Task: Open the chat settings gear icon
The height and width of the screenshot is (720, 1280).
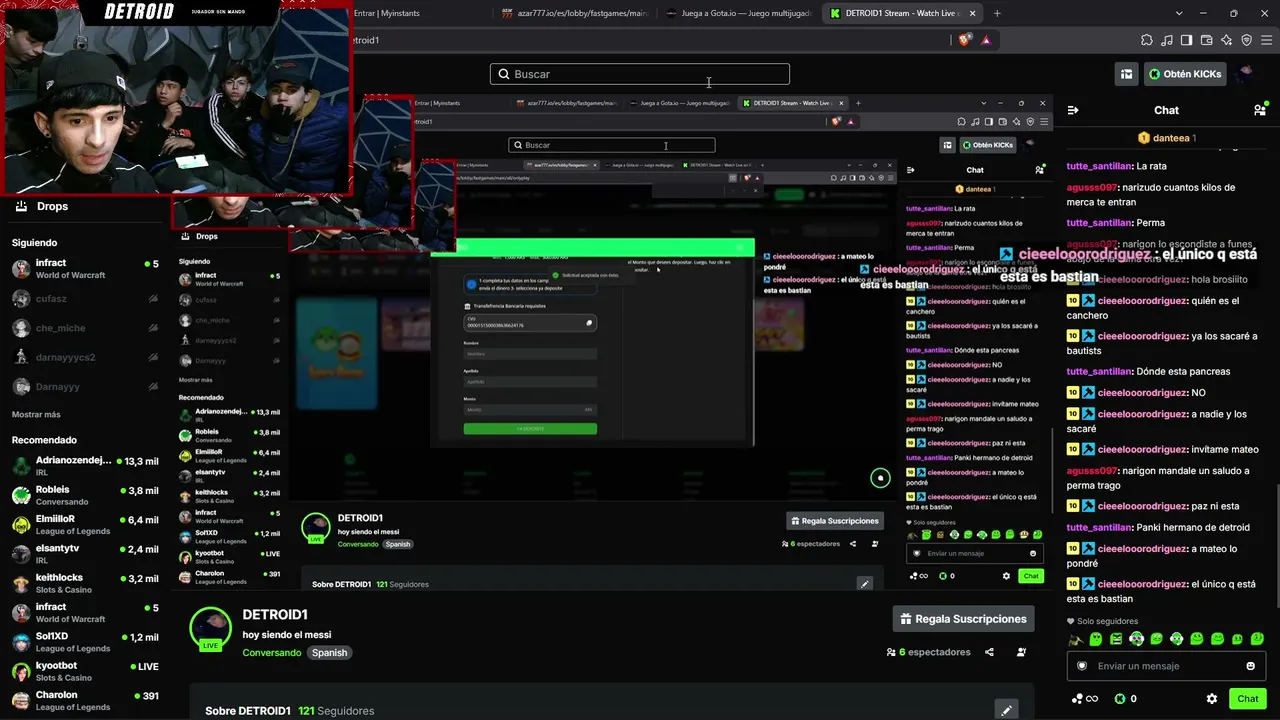Action: (1212, 699)
